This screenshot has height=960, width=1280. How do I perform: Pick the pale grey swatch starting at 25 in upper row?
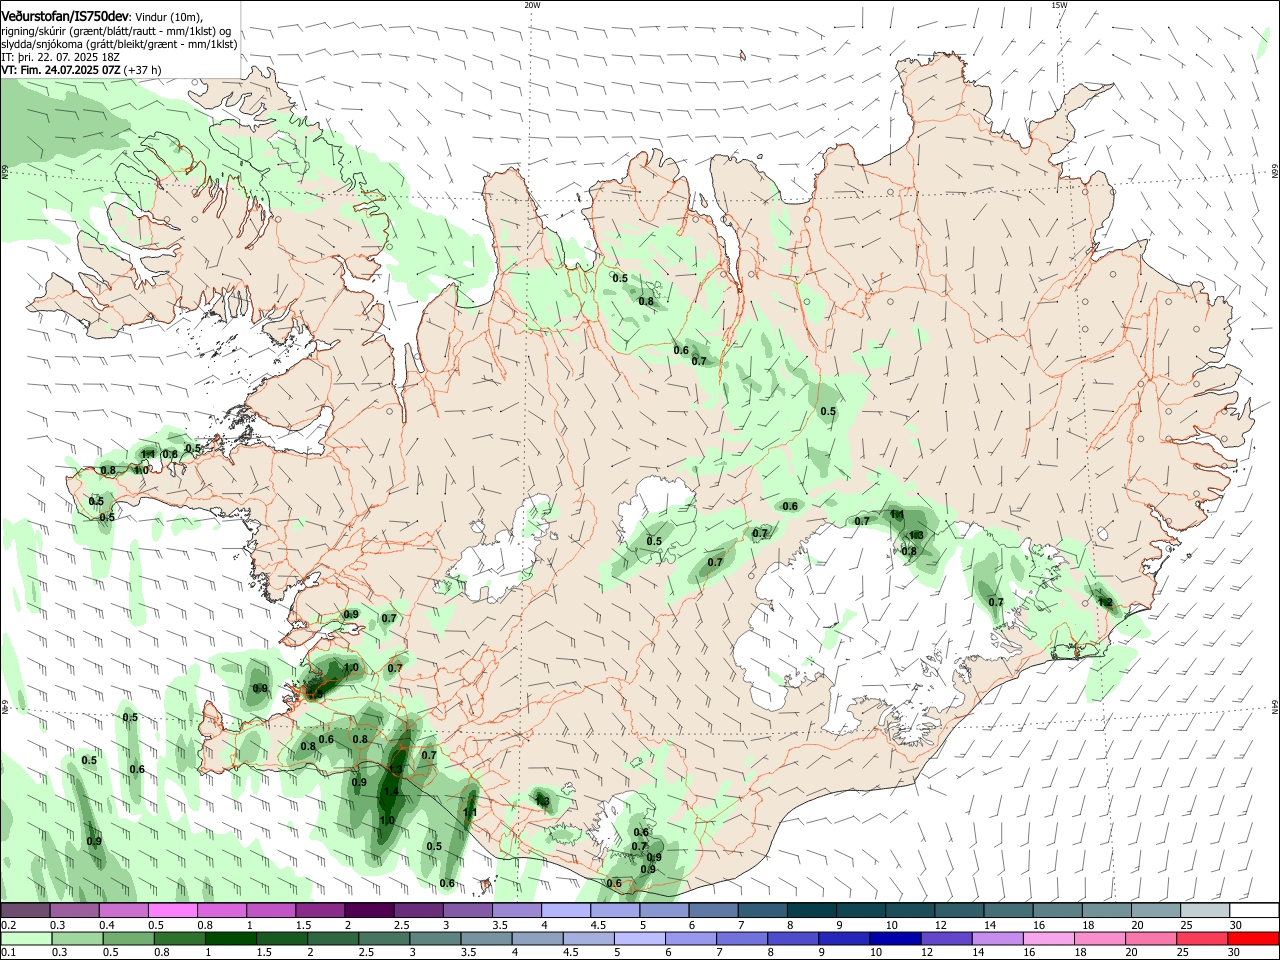point(1205,910)
